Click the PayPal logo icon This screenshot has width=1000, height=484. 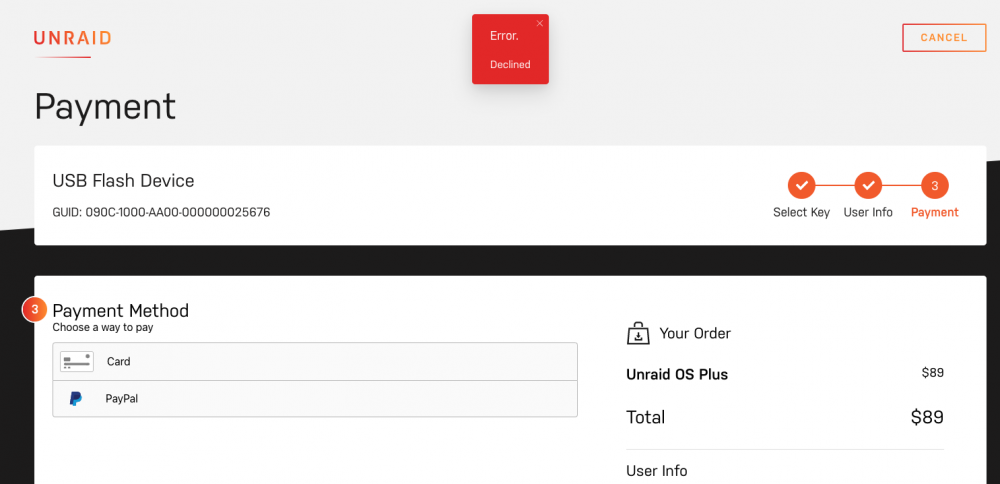76,399
